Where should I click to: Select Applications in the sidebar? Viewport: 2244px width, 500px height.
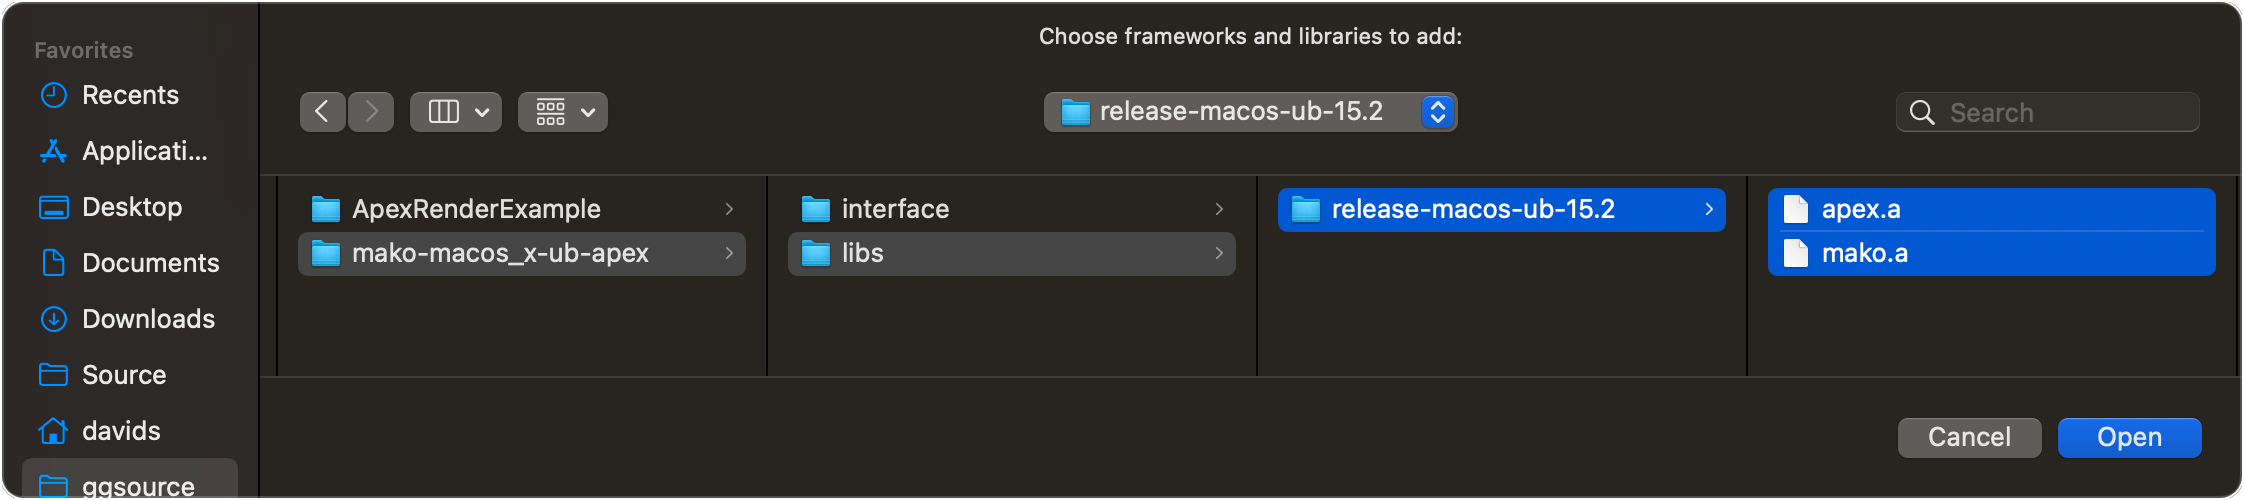pyautogui.click(x=144, y=151)
